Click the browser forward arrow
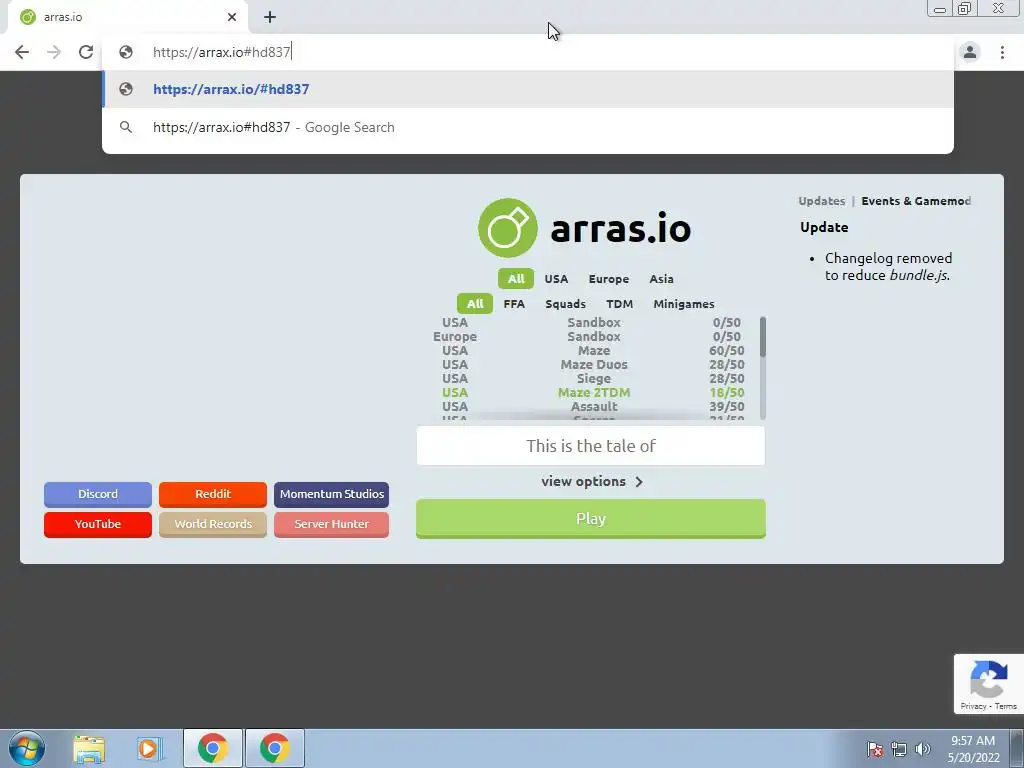The height and width of the screenshot is (768, 1024). pos(54,52)
